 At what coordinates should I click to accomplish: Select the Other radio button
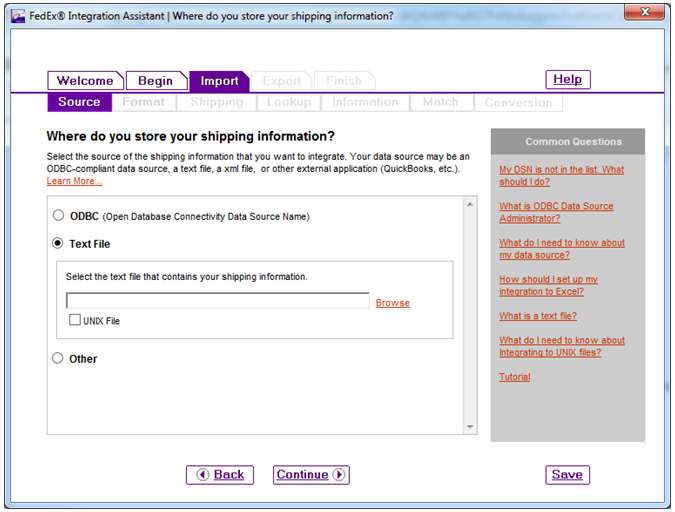coord(58,358)
